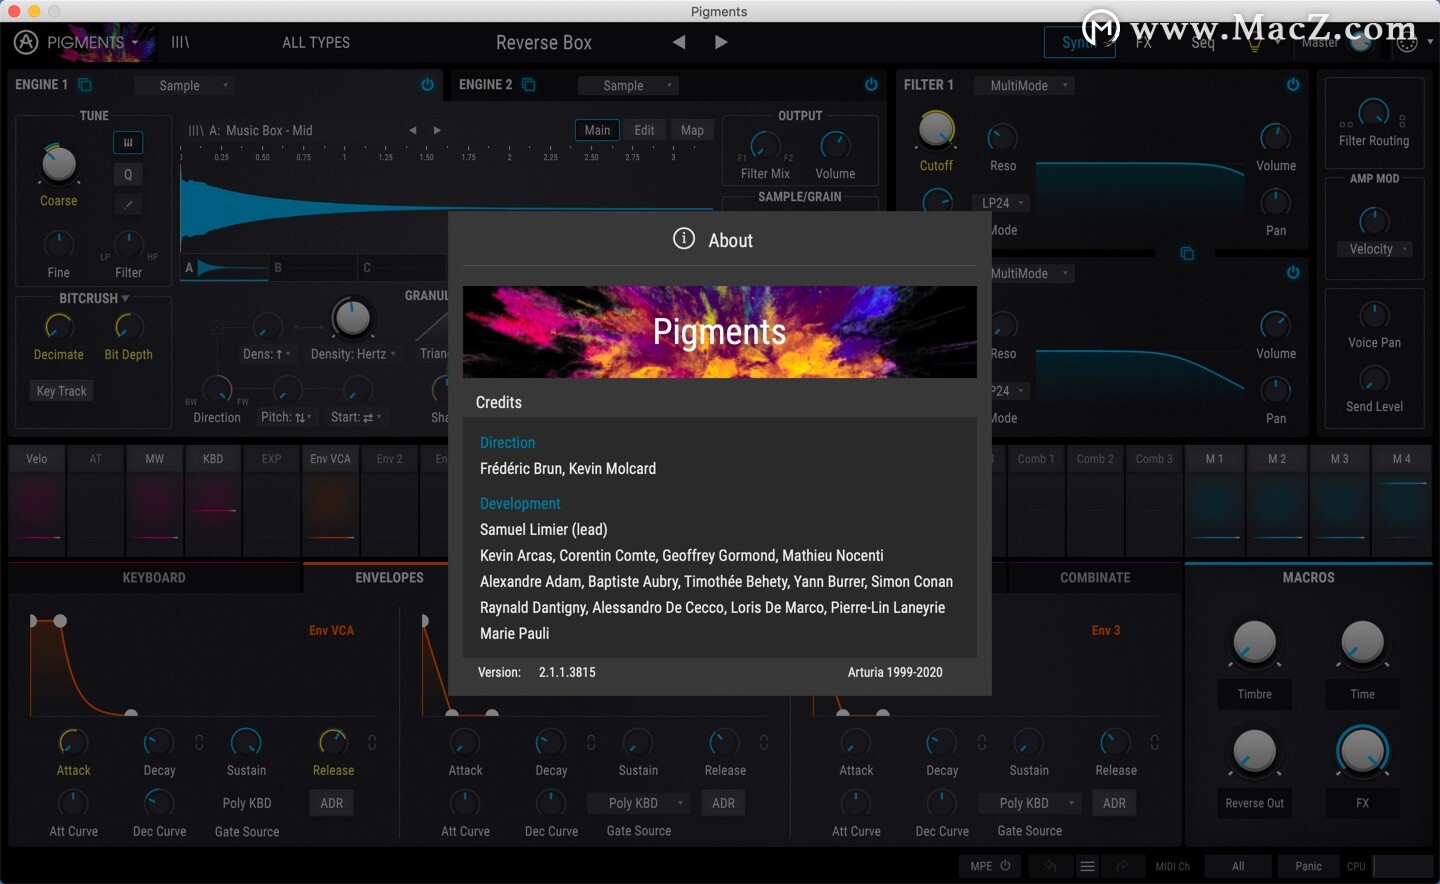The image size is (1440, 884).
Task: Switch to the Main sample view tab
Action: coord(597,130)
